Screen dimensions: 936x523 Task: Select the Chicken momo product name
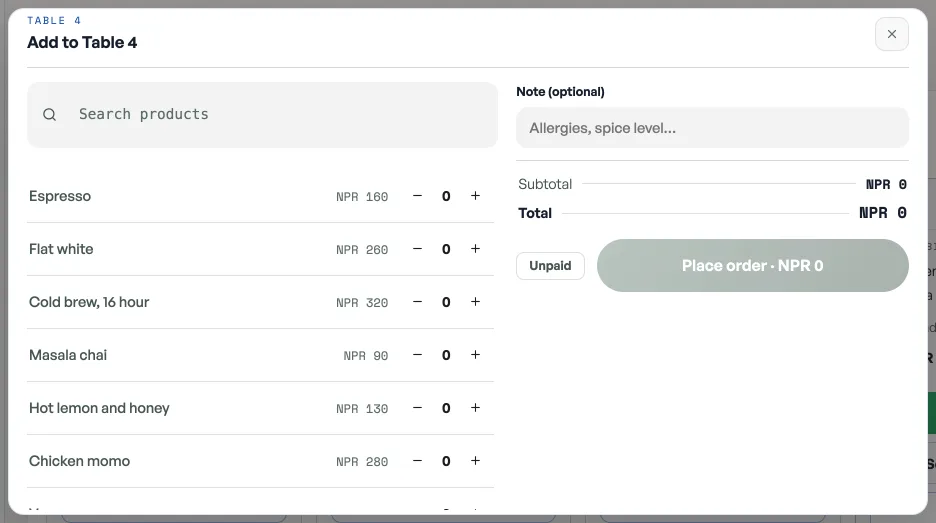point(79,461)
